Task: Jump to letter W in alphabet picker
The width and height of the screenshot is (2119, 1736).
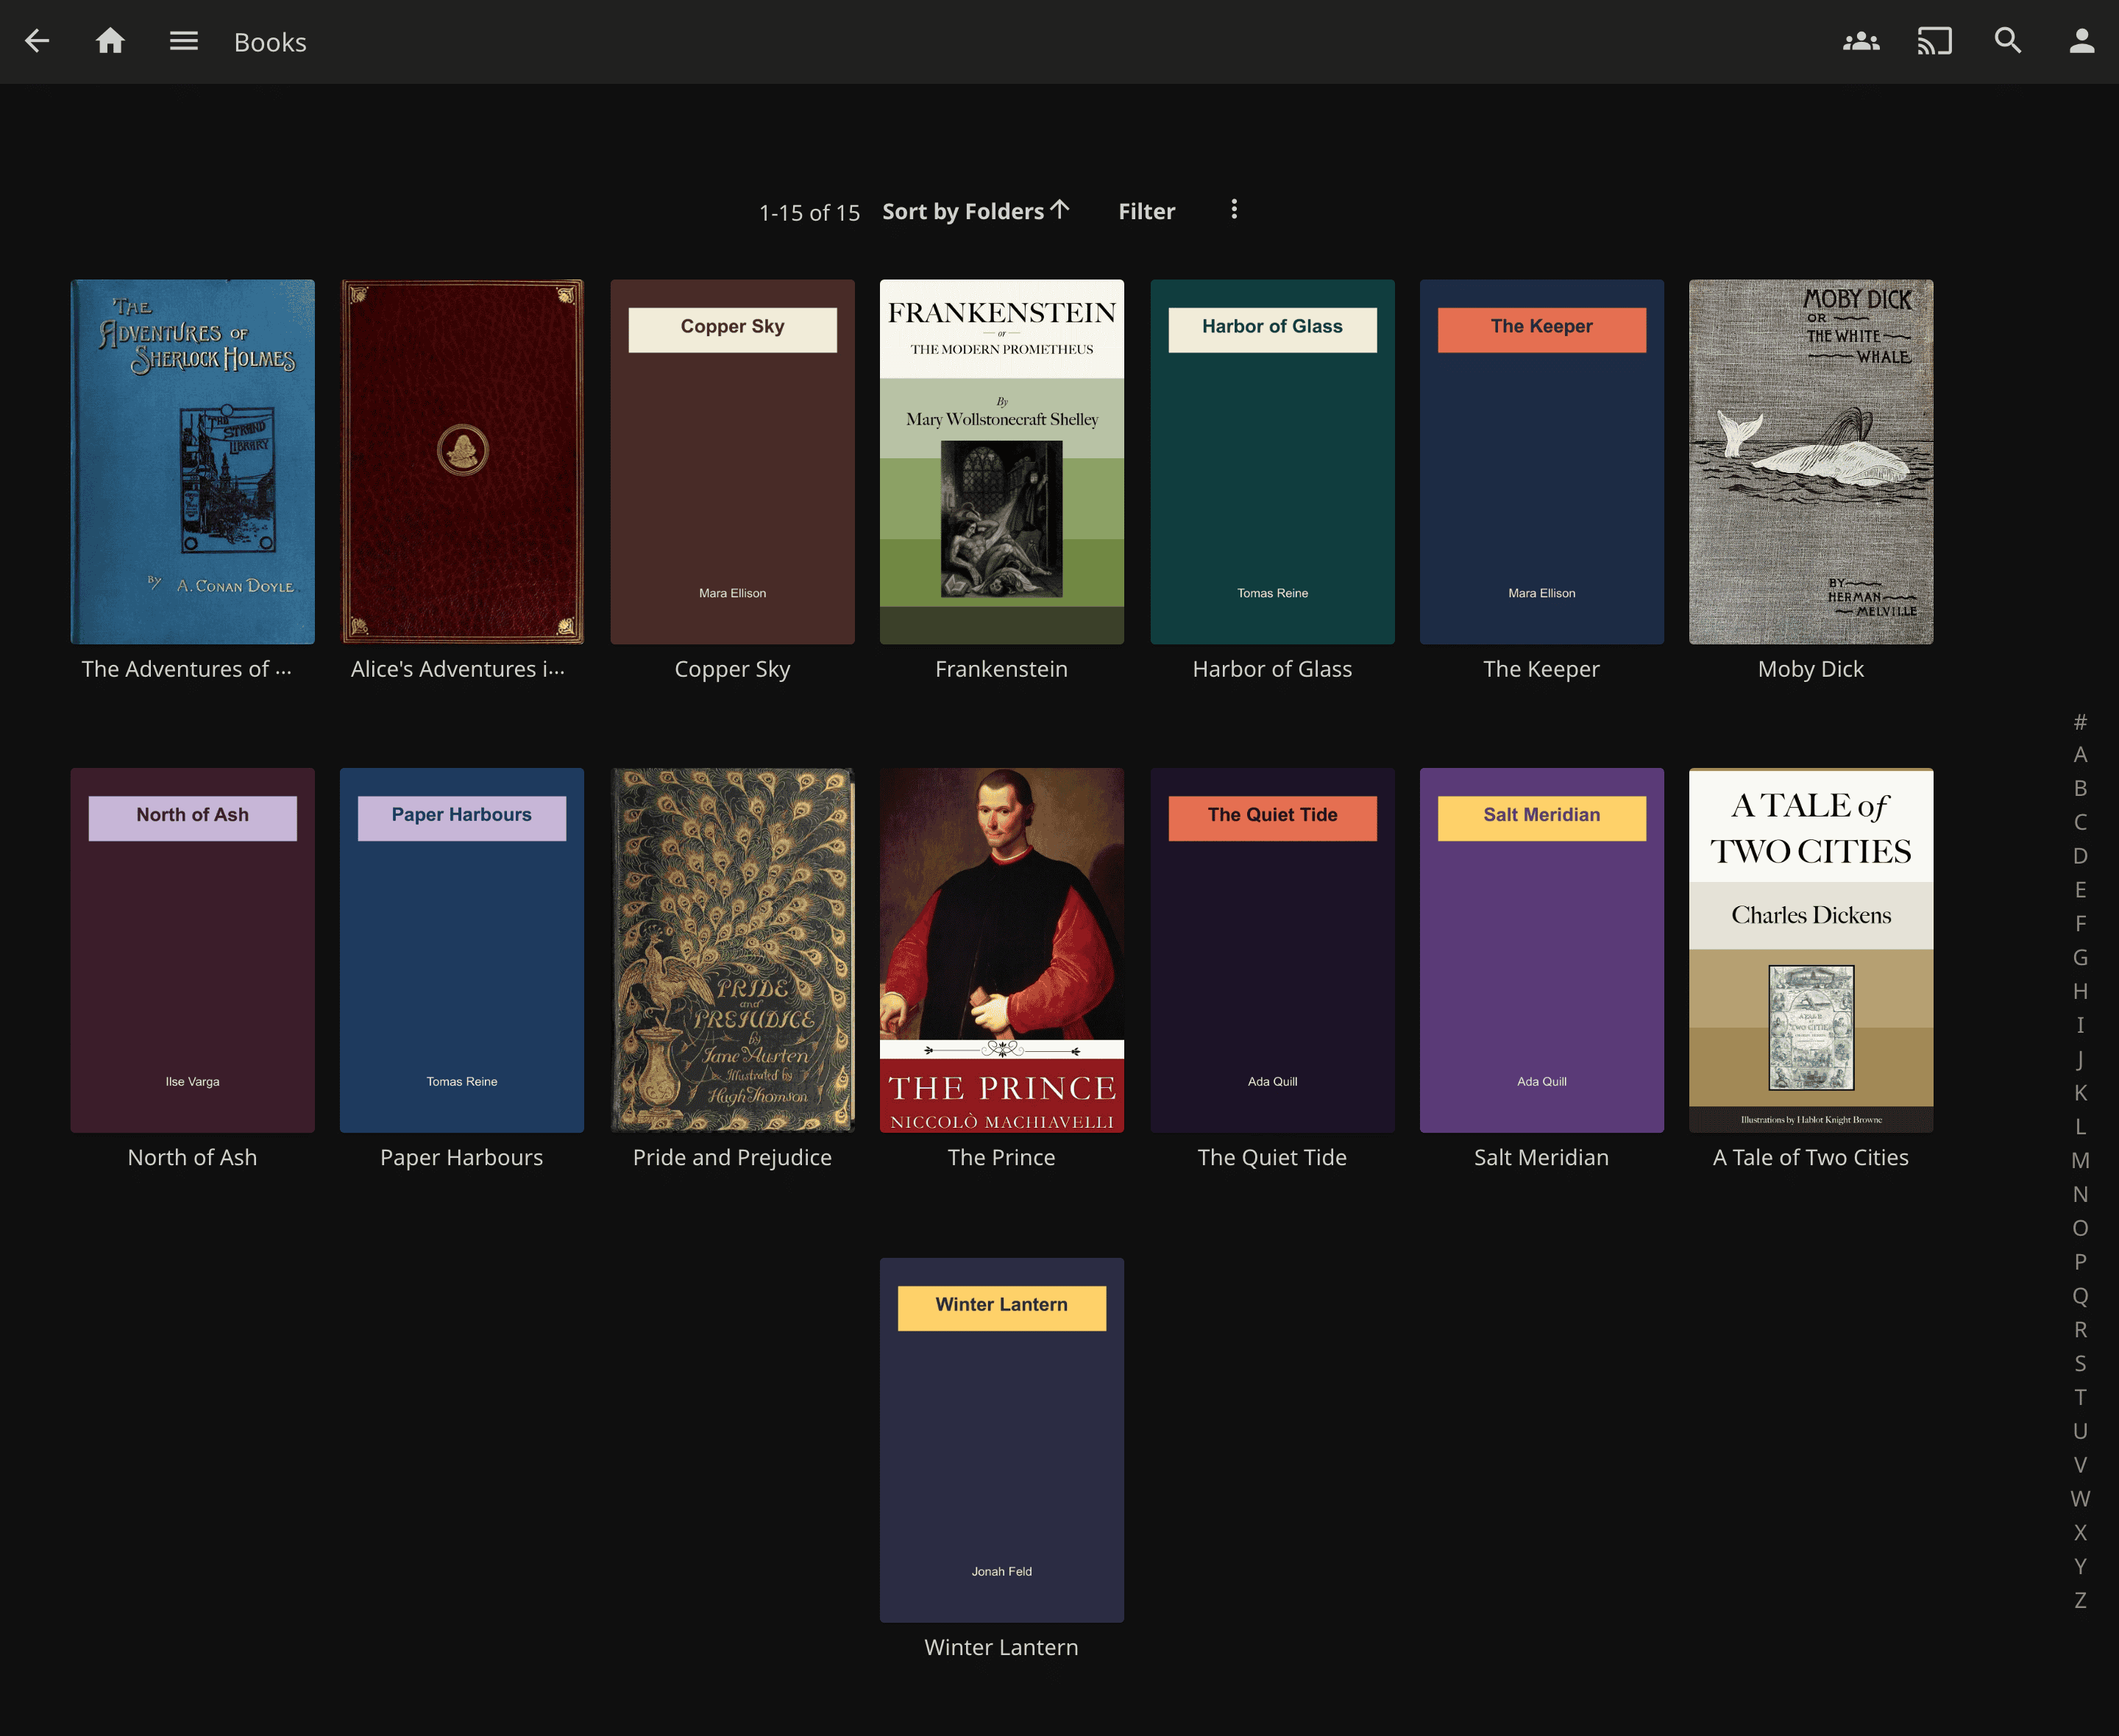Action: tap(2080, 1498)
